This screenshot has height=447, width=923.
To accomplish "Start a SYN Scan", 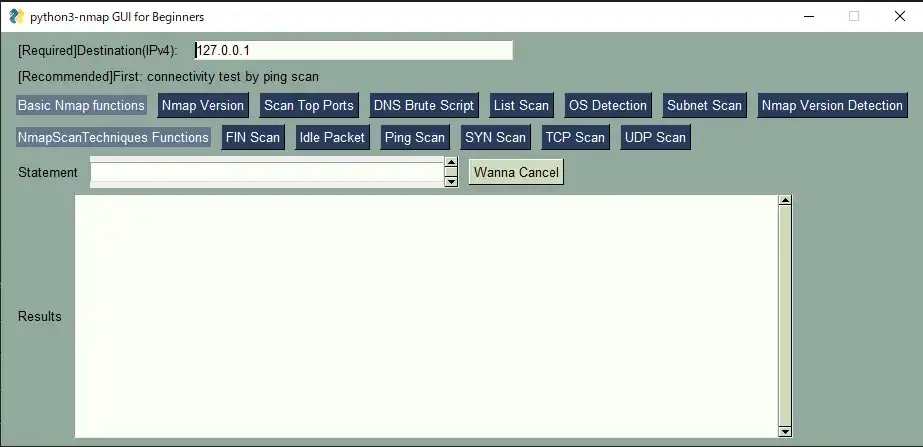I will [x=496, y=137].
